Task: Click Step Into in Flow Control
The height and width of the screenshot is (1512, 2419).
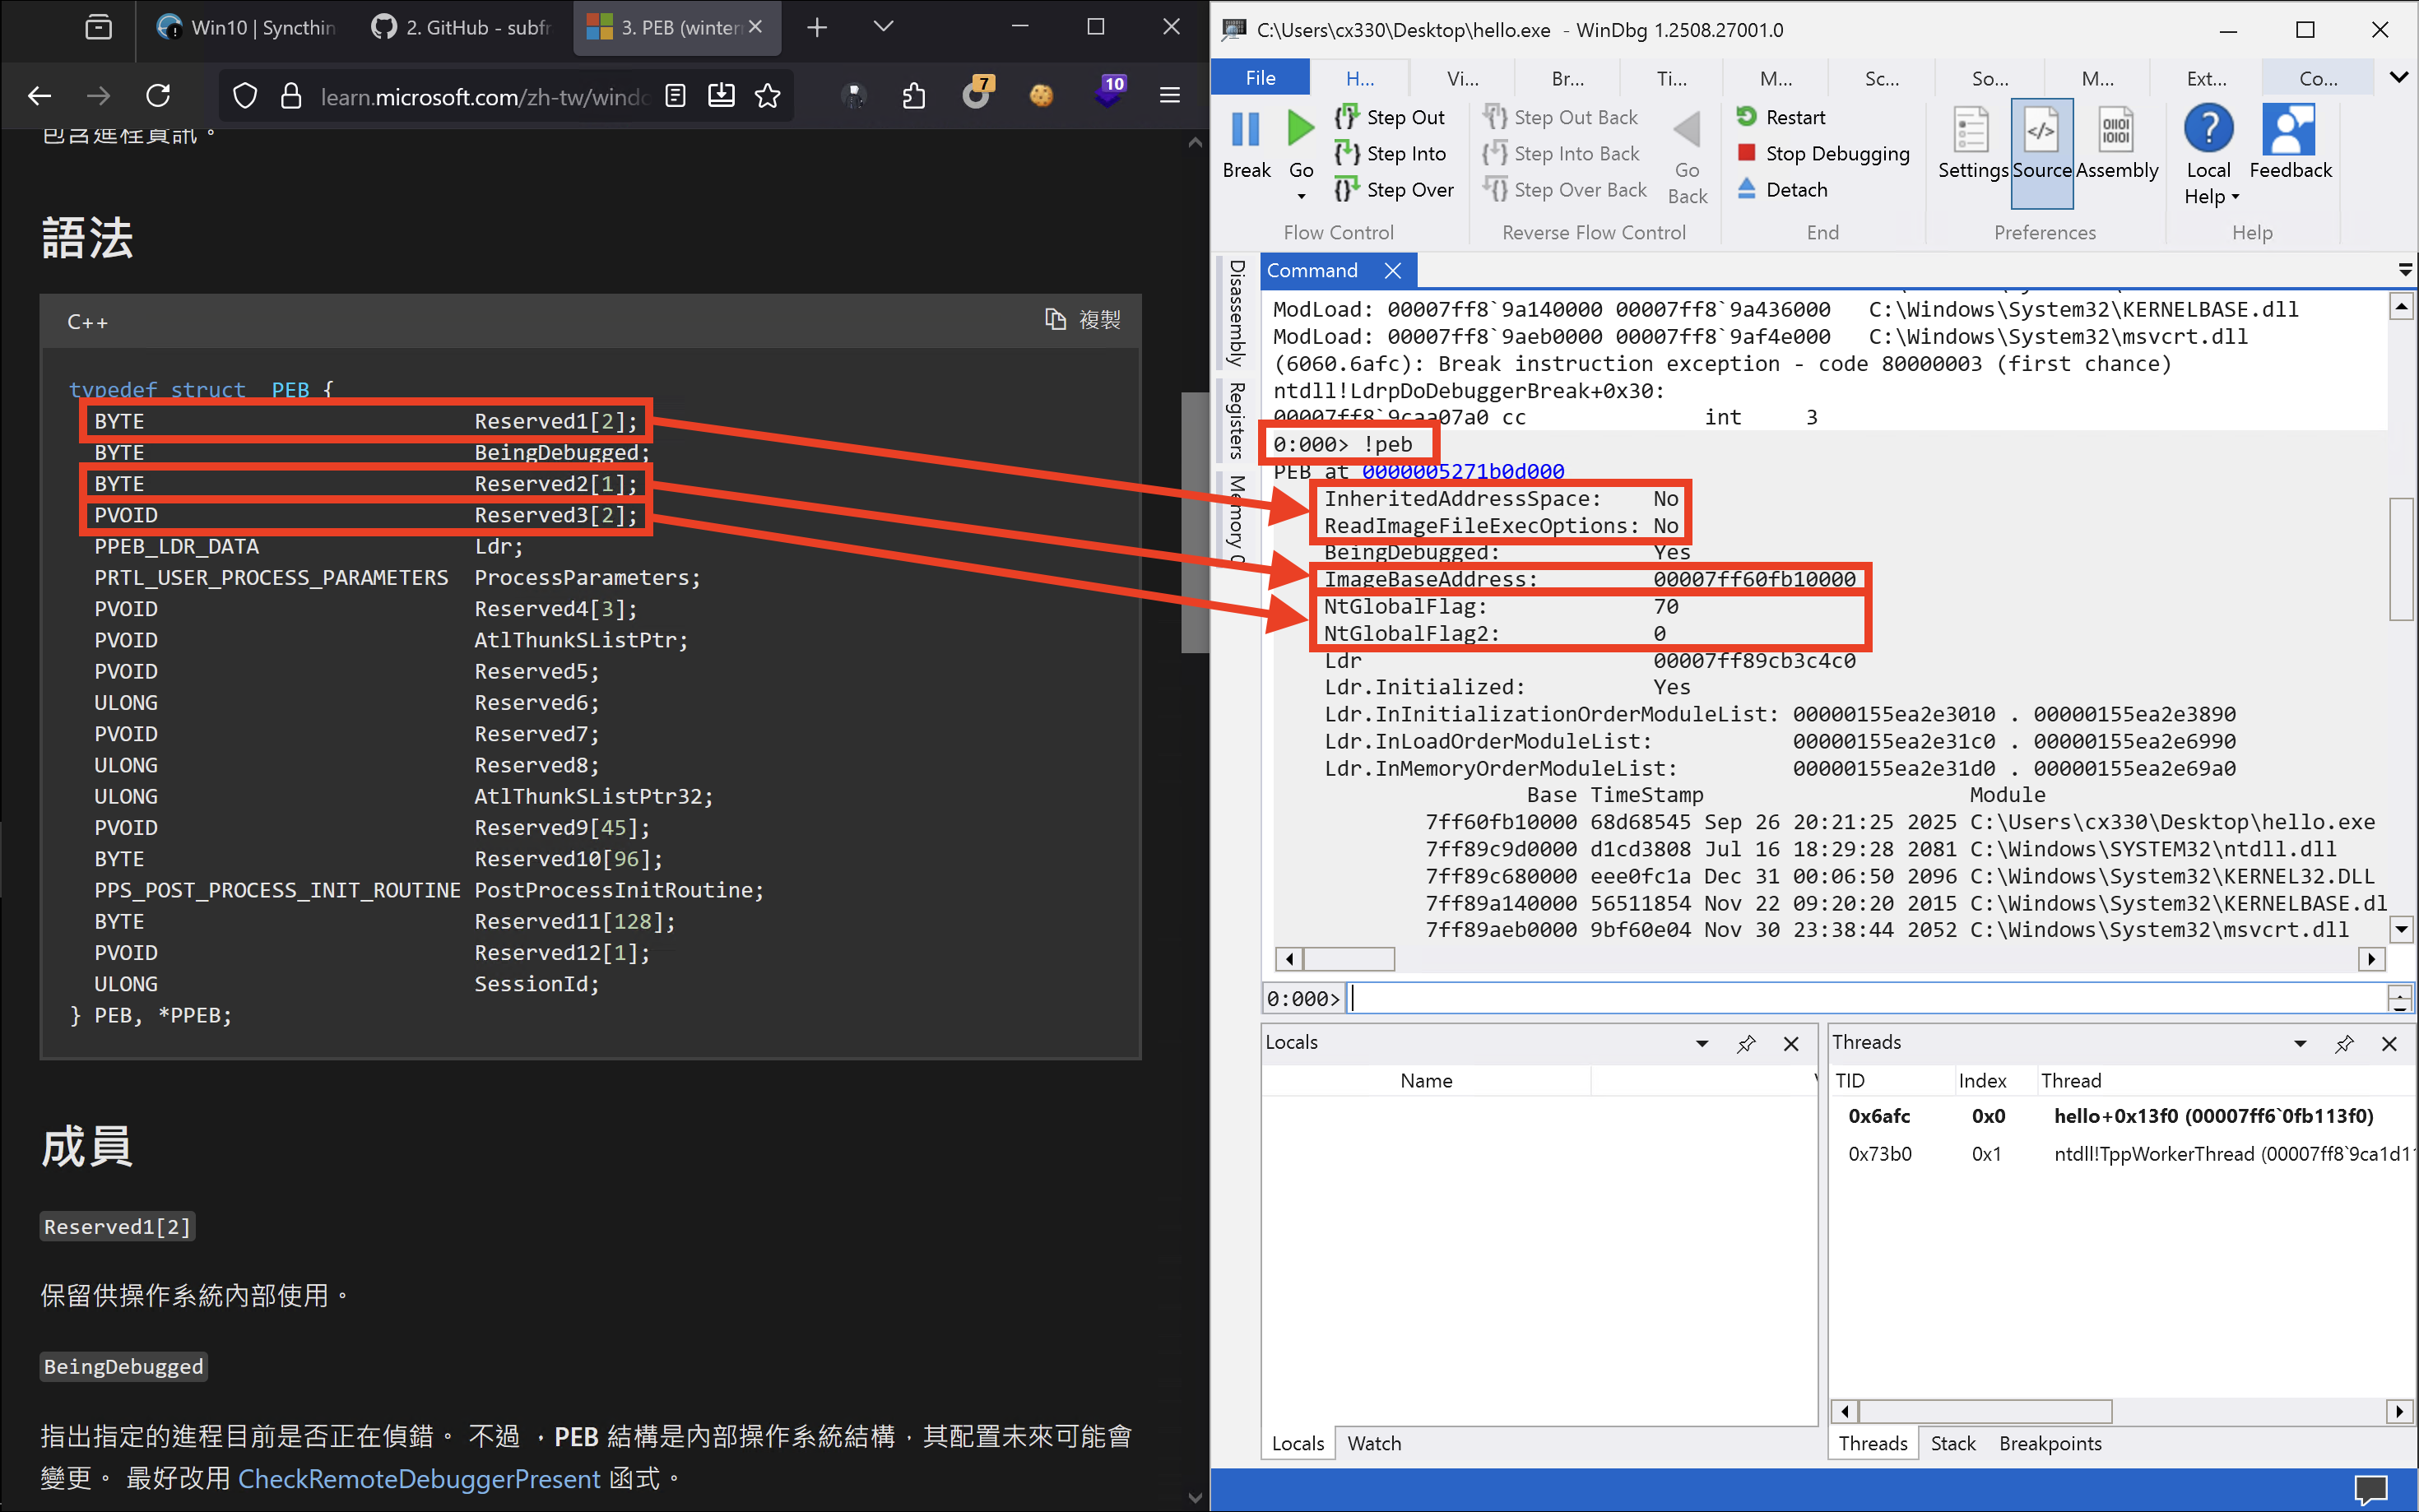Action: click(x=1390, y=153)
